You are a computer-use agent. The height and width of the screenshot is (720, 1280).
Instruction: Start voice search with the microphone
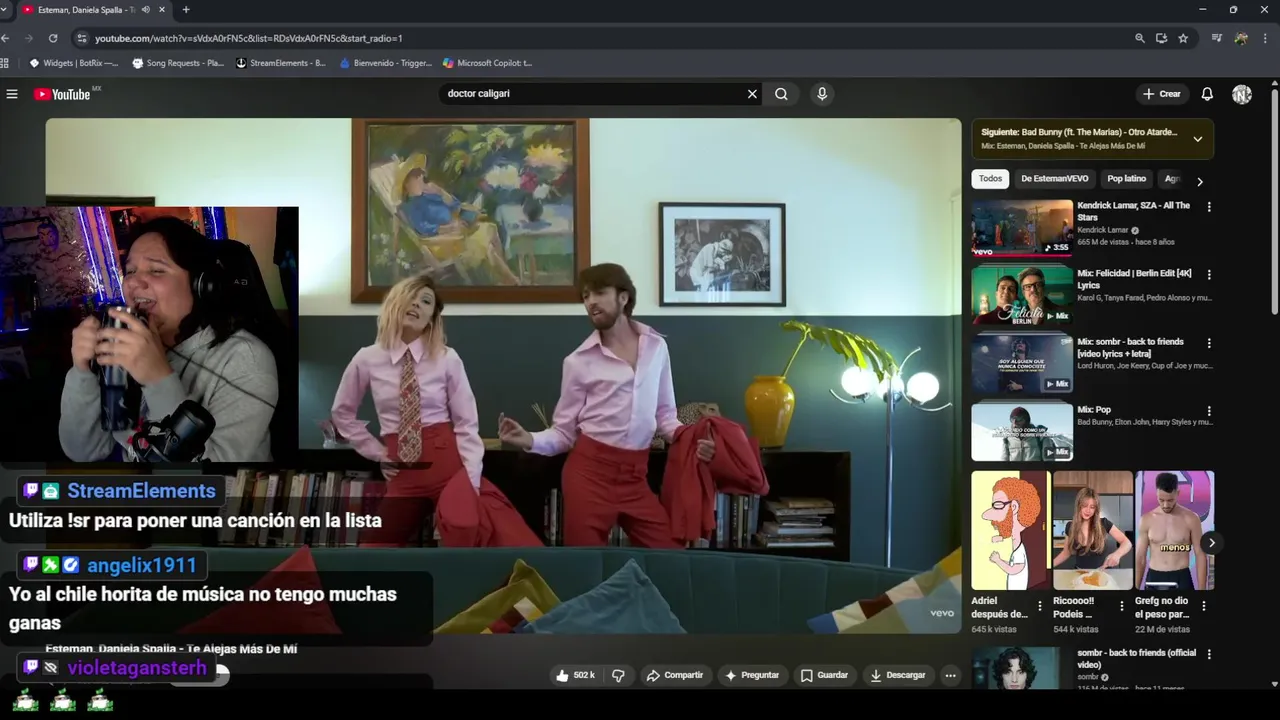(x=822, y=94)
